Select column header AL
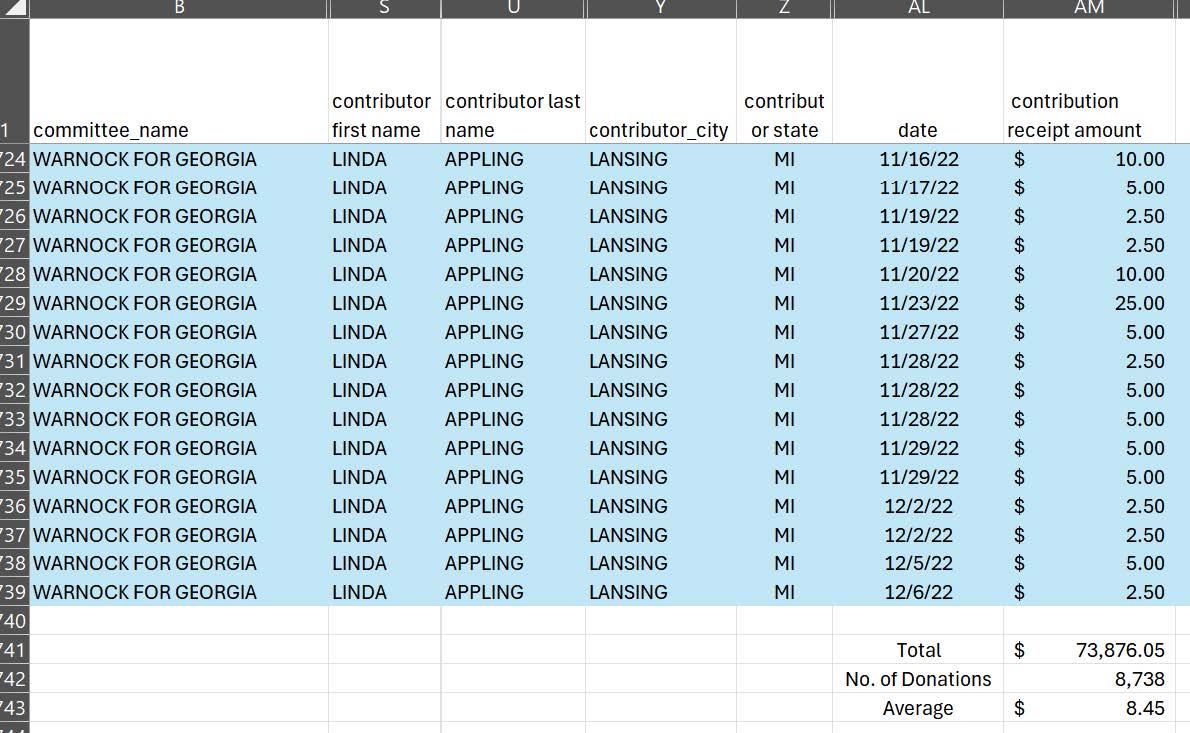Viewport: 1190px width, 733px height. click(x=917, y=8)
